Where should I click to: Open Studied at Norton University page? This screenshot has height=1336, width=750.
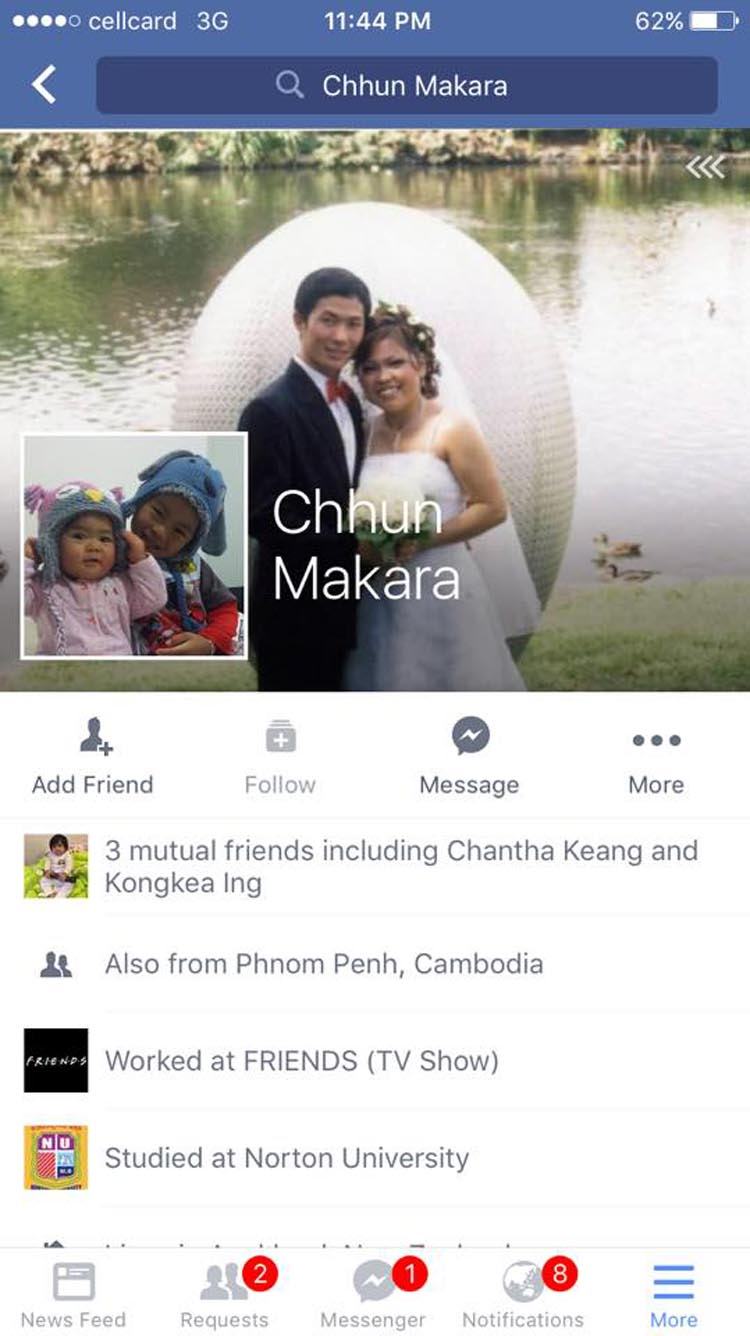coord(375,1158)
